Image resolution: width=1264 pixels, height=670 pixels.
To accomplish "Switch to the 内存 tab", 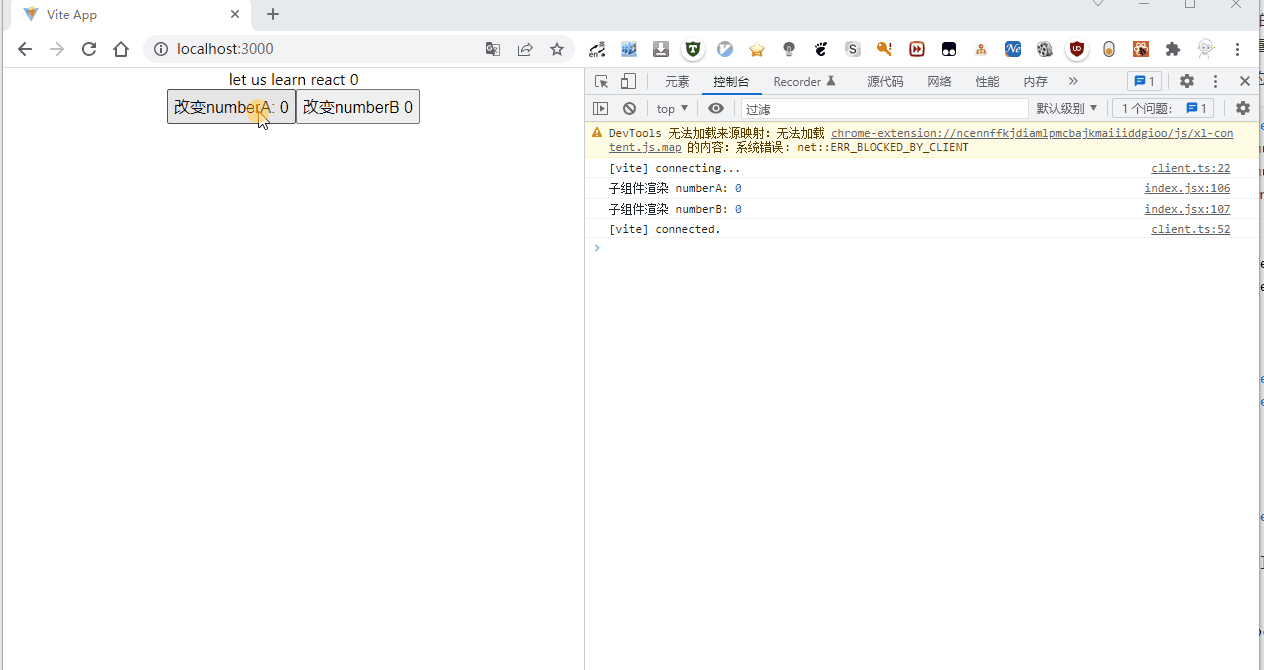I will coord(1035,82).
